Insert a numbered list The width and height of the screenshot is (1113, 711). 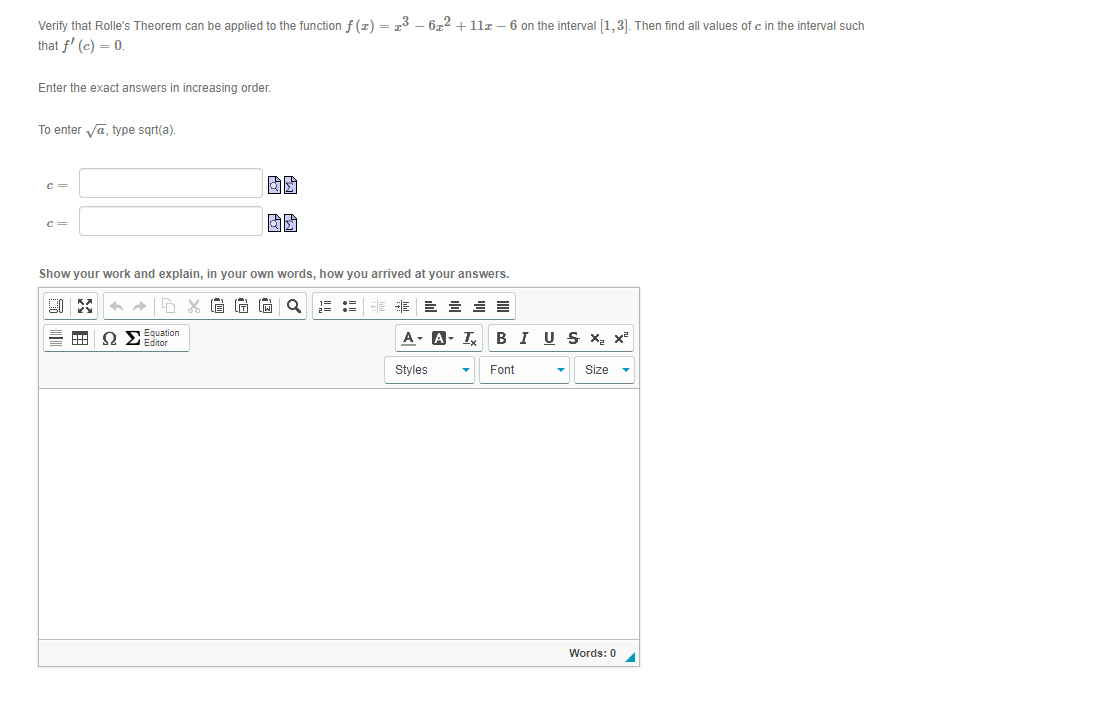[x=323, y=306]
